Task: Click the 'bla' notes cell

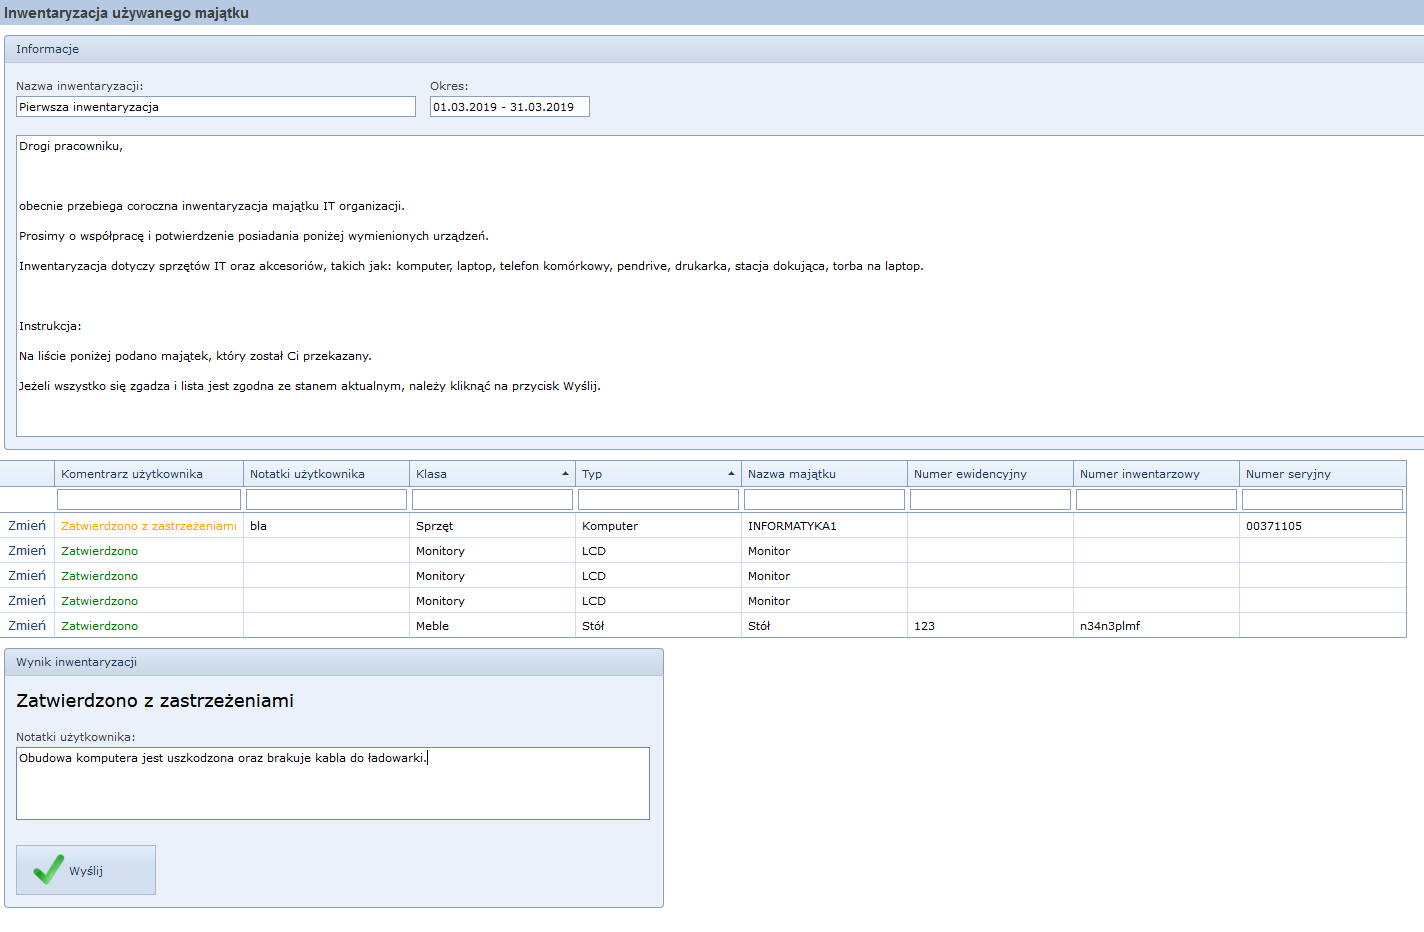Action: [327, 526]
